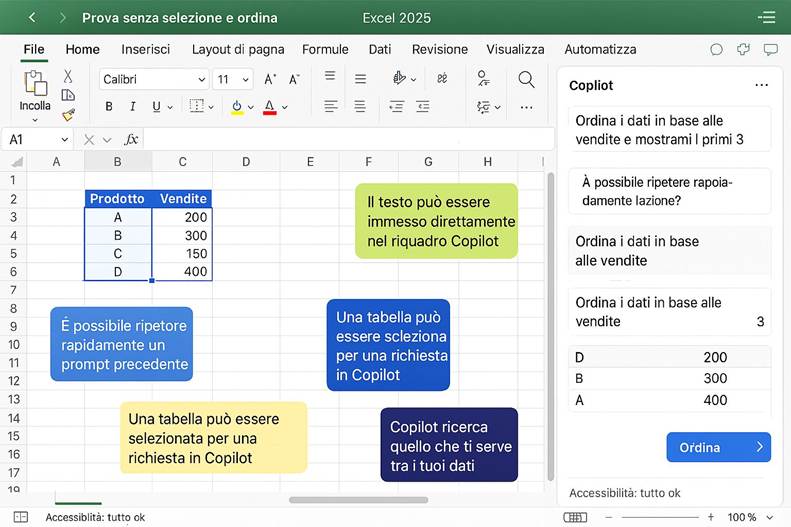Click in the formula bar input
This screenshot has height=527, width=791.
pyautogui.click(x=348, y=139)
